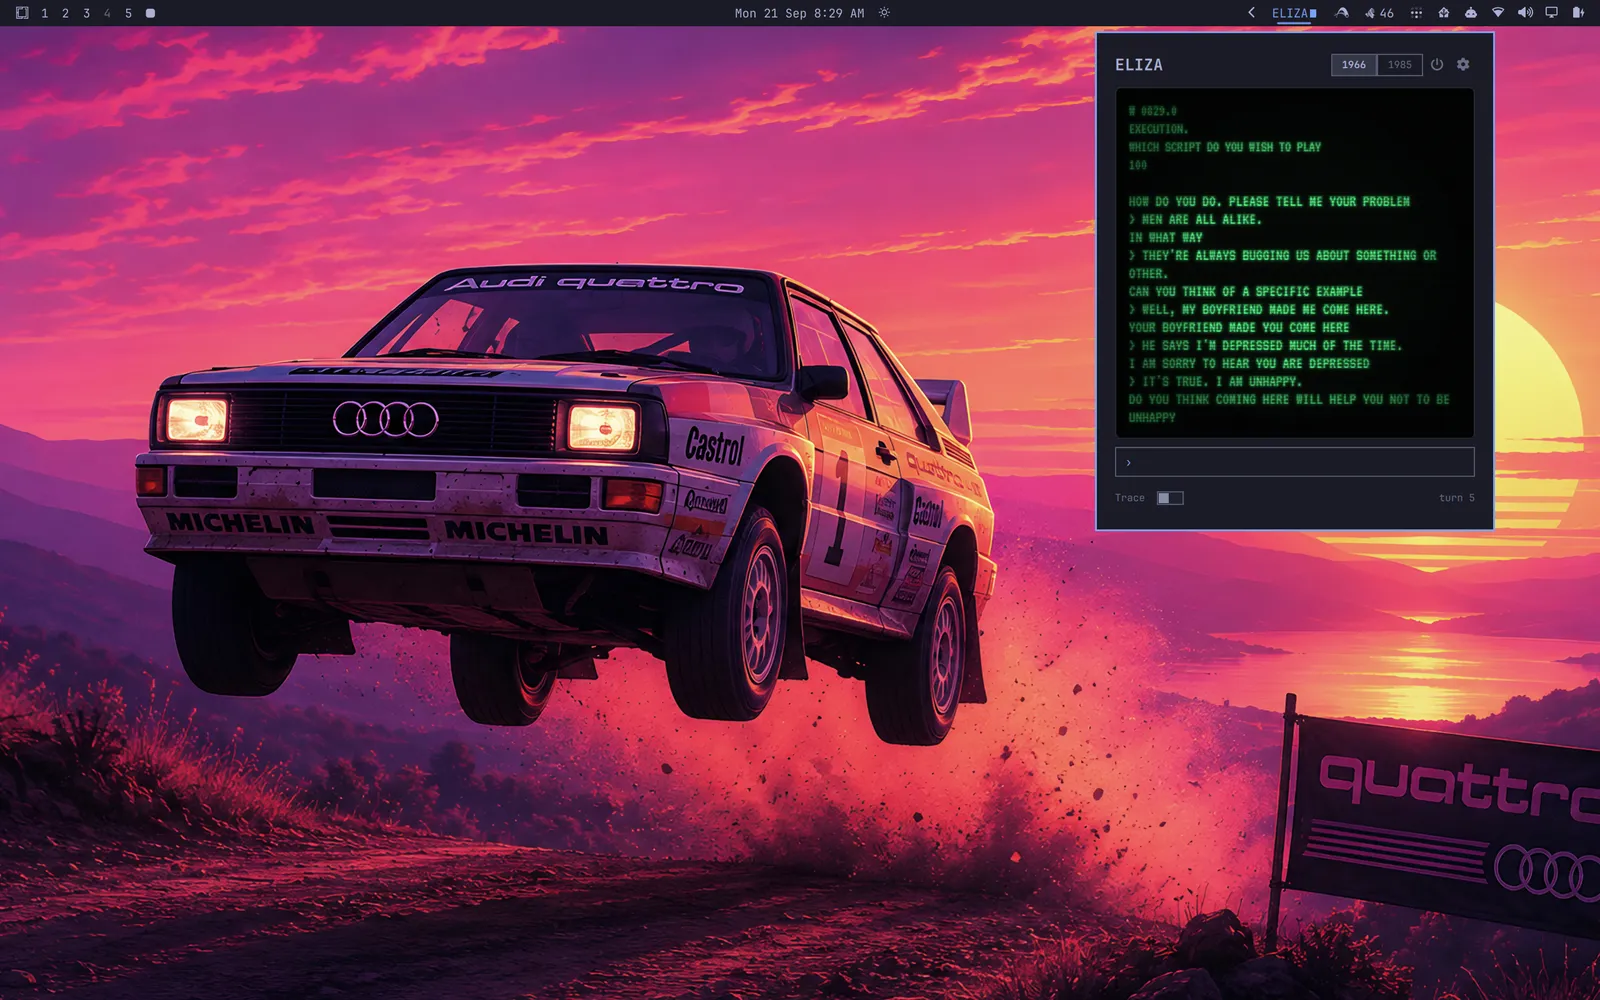Switch to workspace 5
Image resolution: width=1600 pixels, height=1000 pixels.
(x=128, y=13)
